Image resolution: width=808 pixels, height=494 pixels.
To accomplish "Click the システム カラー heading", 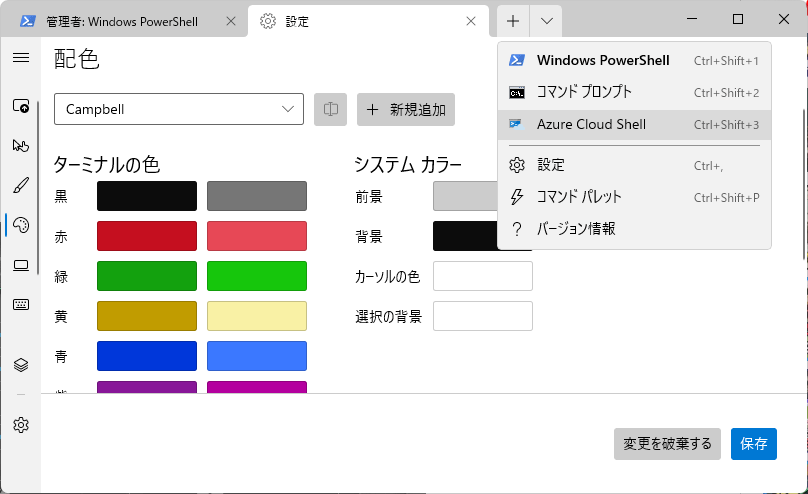I will (x=408, y=165).
